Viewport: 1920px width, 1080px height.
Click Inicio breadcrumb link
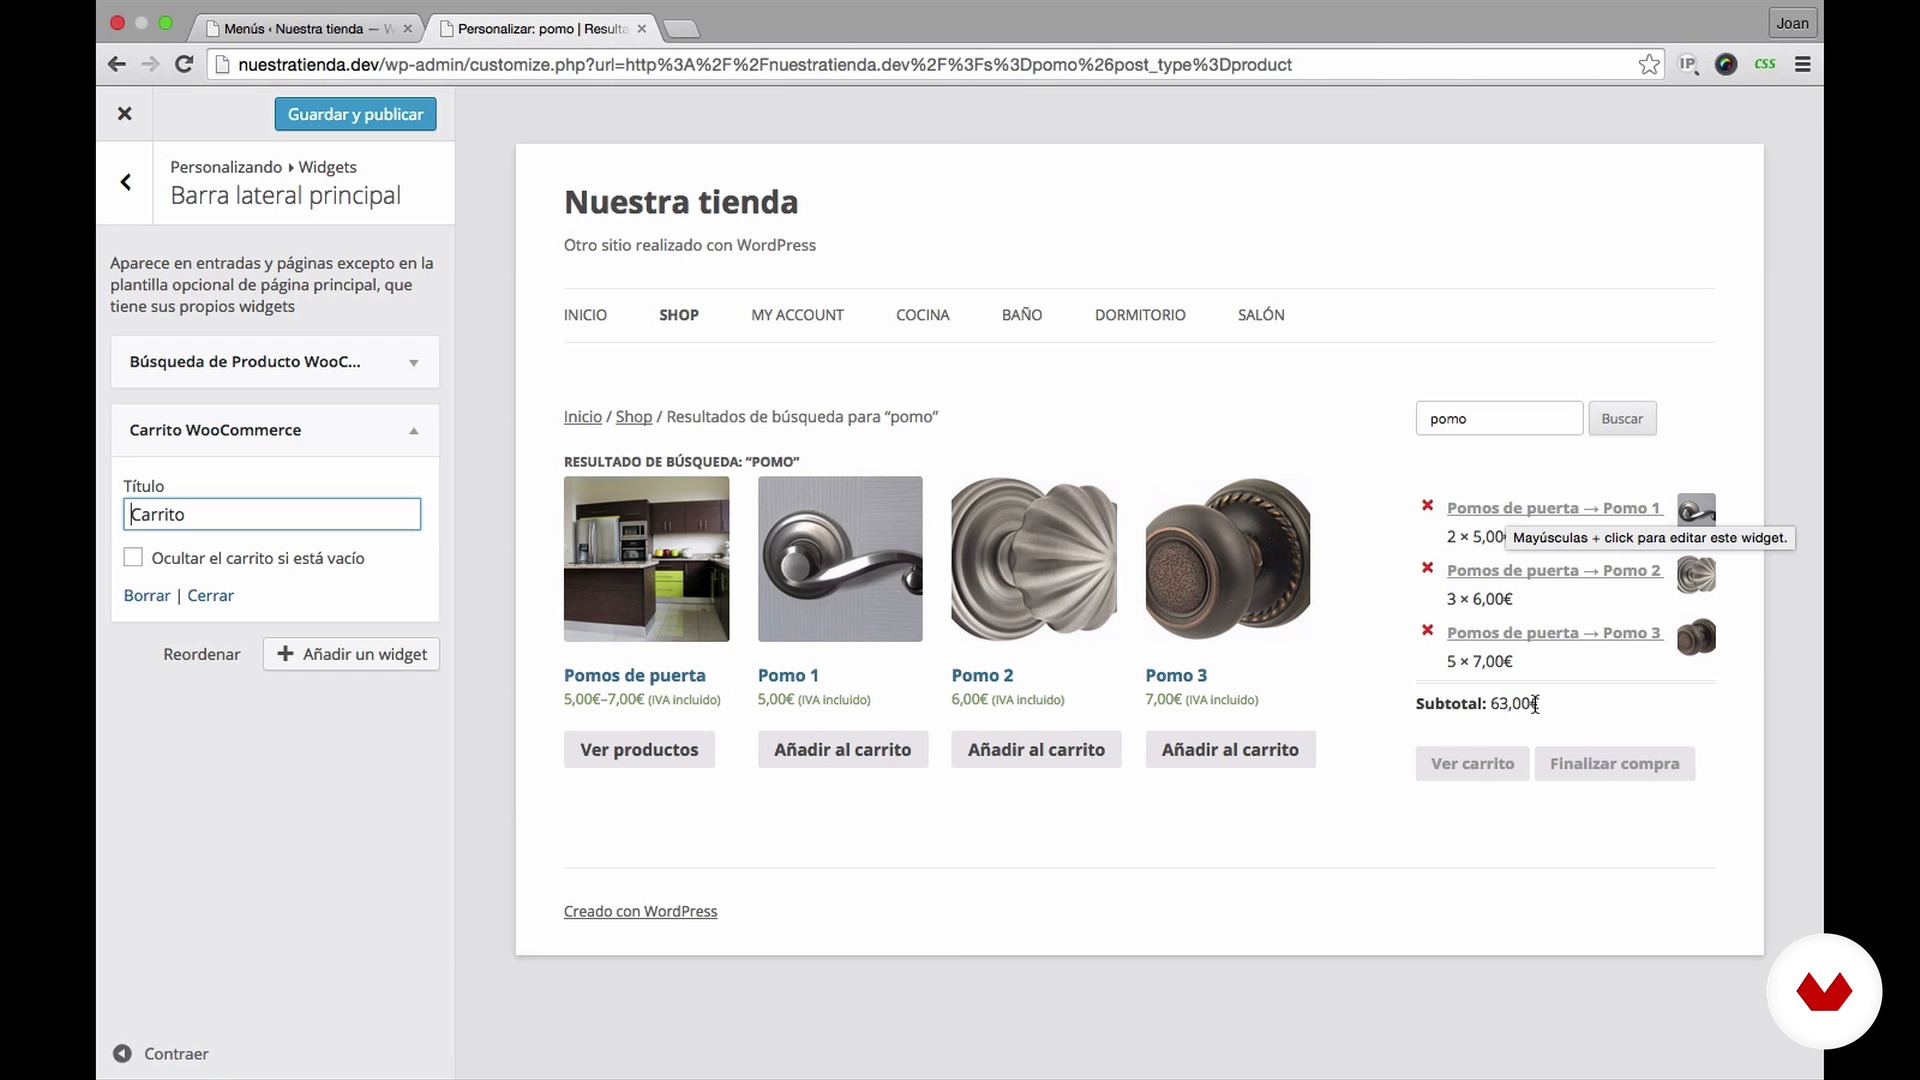click(583, 416)
